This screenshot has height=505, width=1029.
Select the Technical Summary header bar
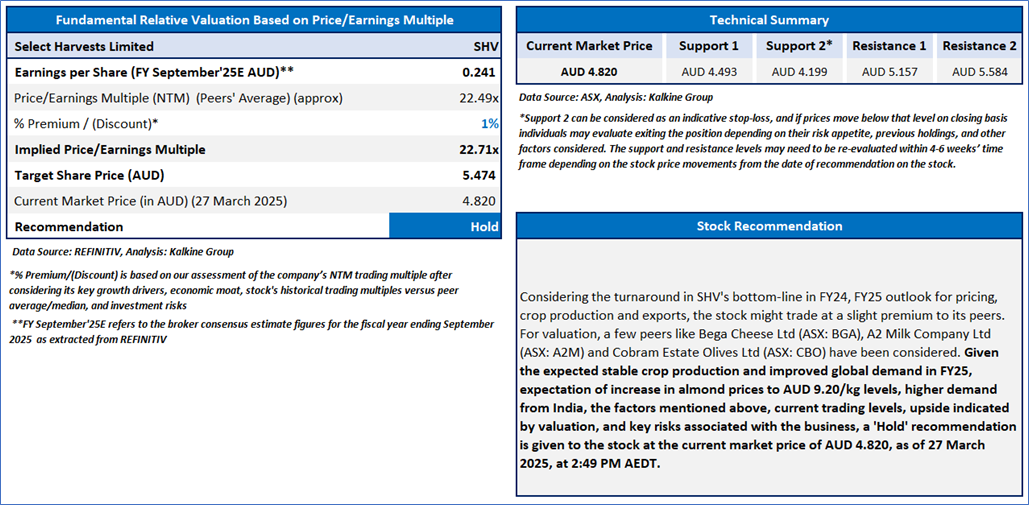768,20
